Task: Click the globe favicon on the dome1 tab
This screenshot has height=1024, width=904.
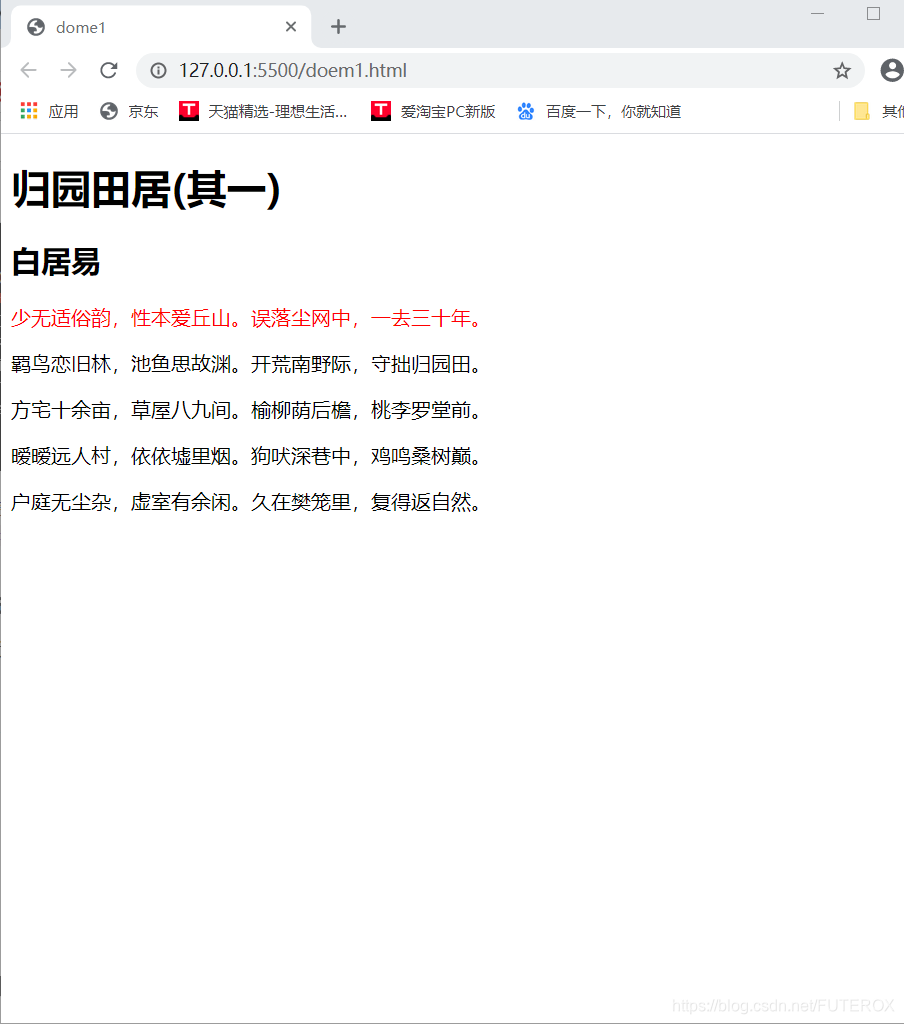Action: pos(34,27)
